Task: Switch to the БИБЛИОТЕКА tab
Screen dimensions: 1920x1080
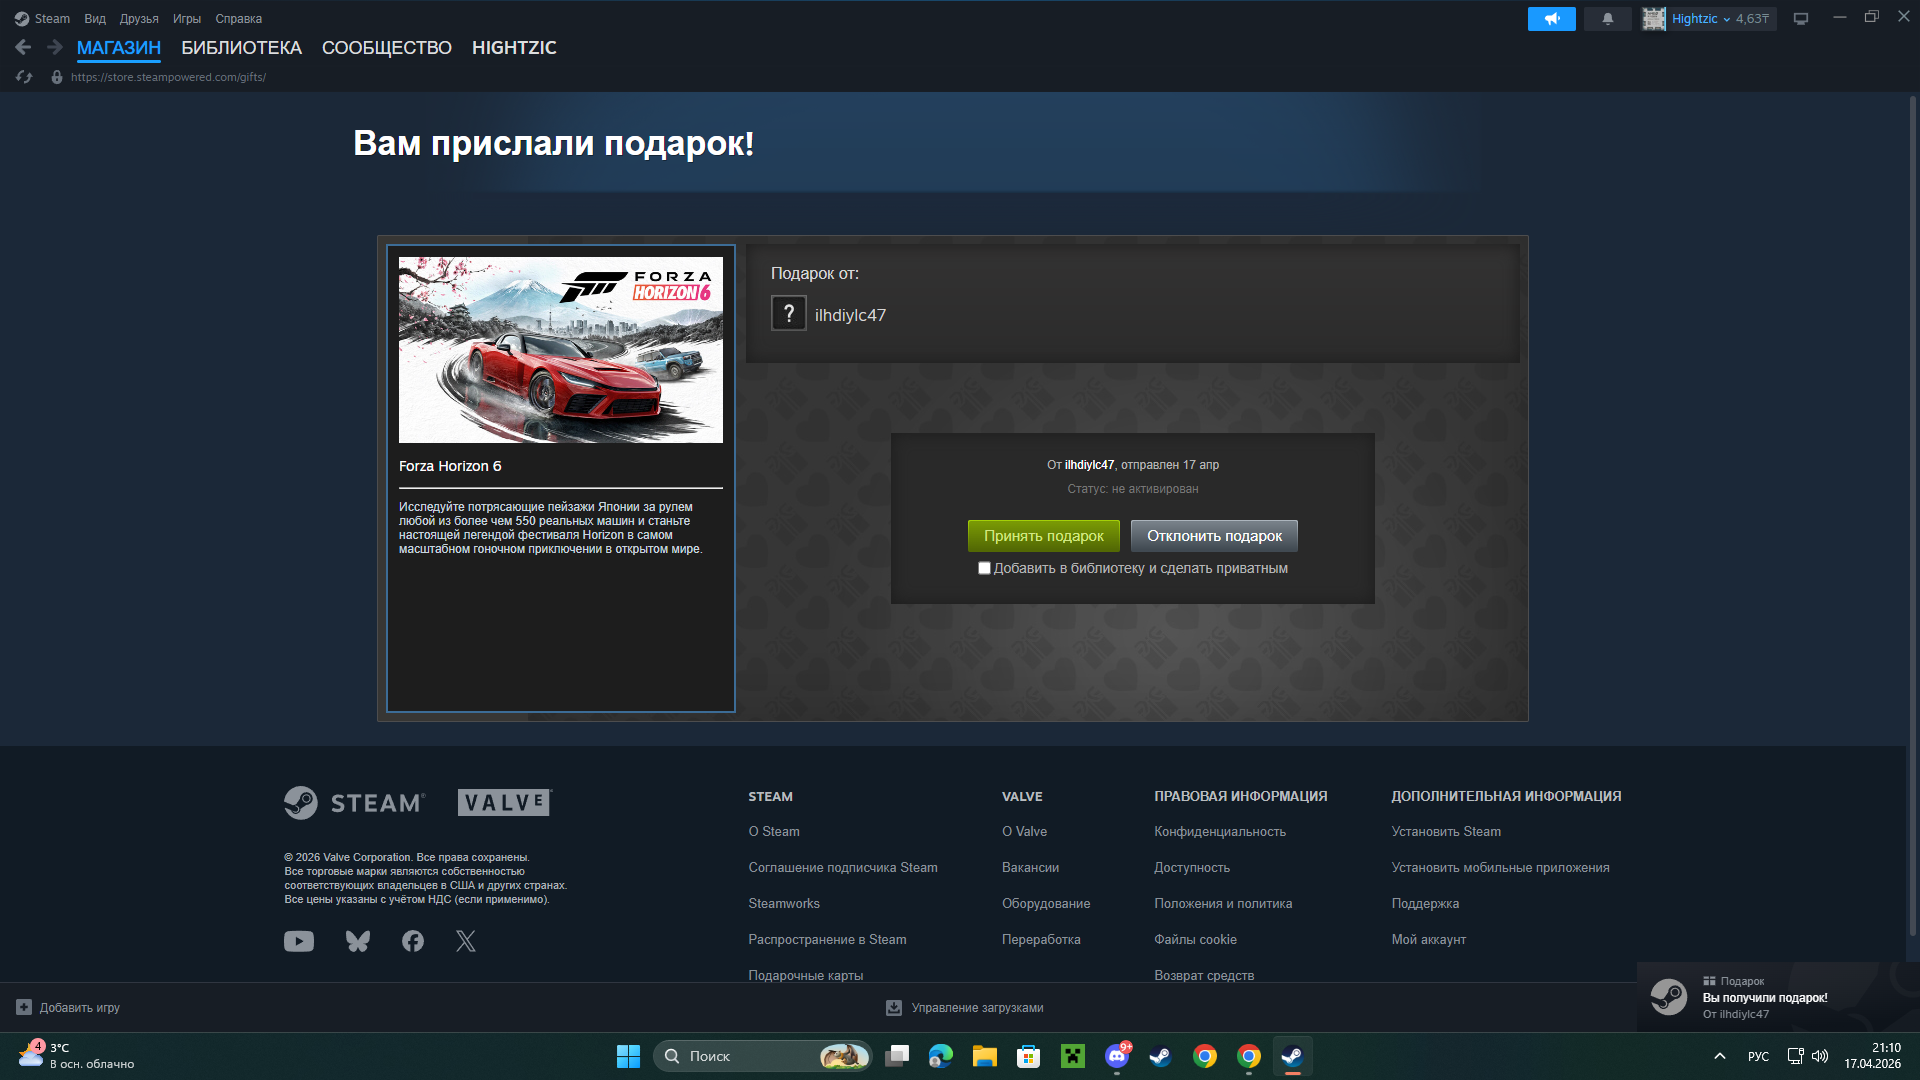Action: pos(241,48)
